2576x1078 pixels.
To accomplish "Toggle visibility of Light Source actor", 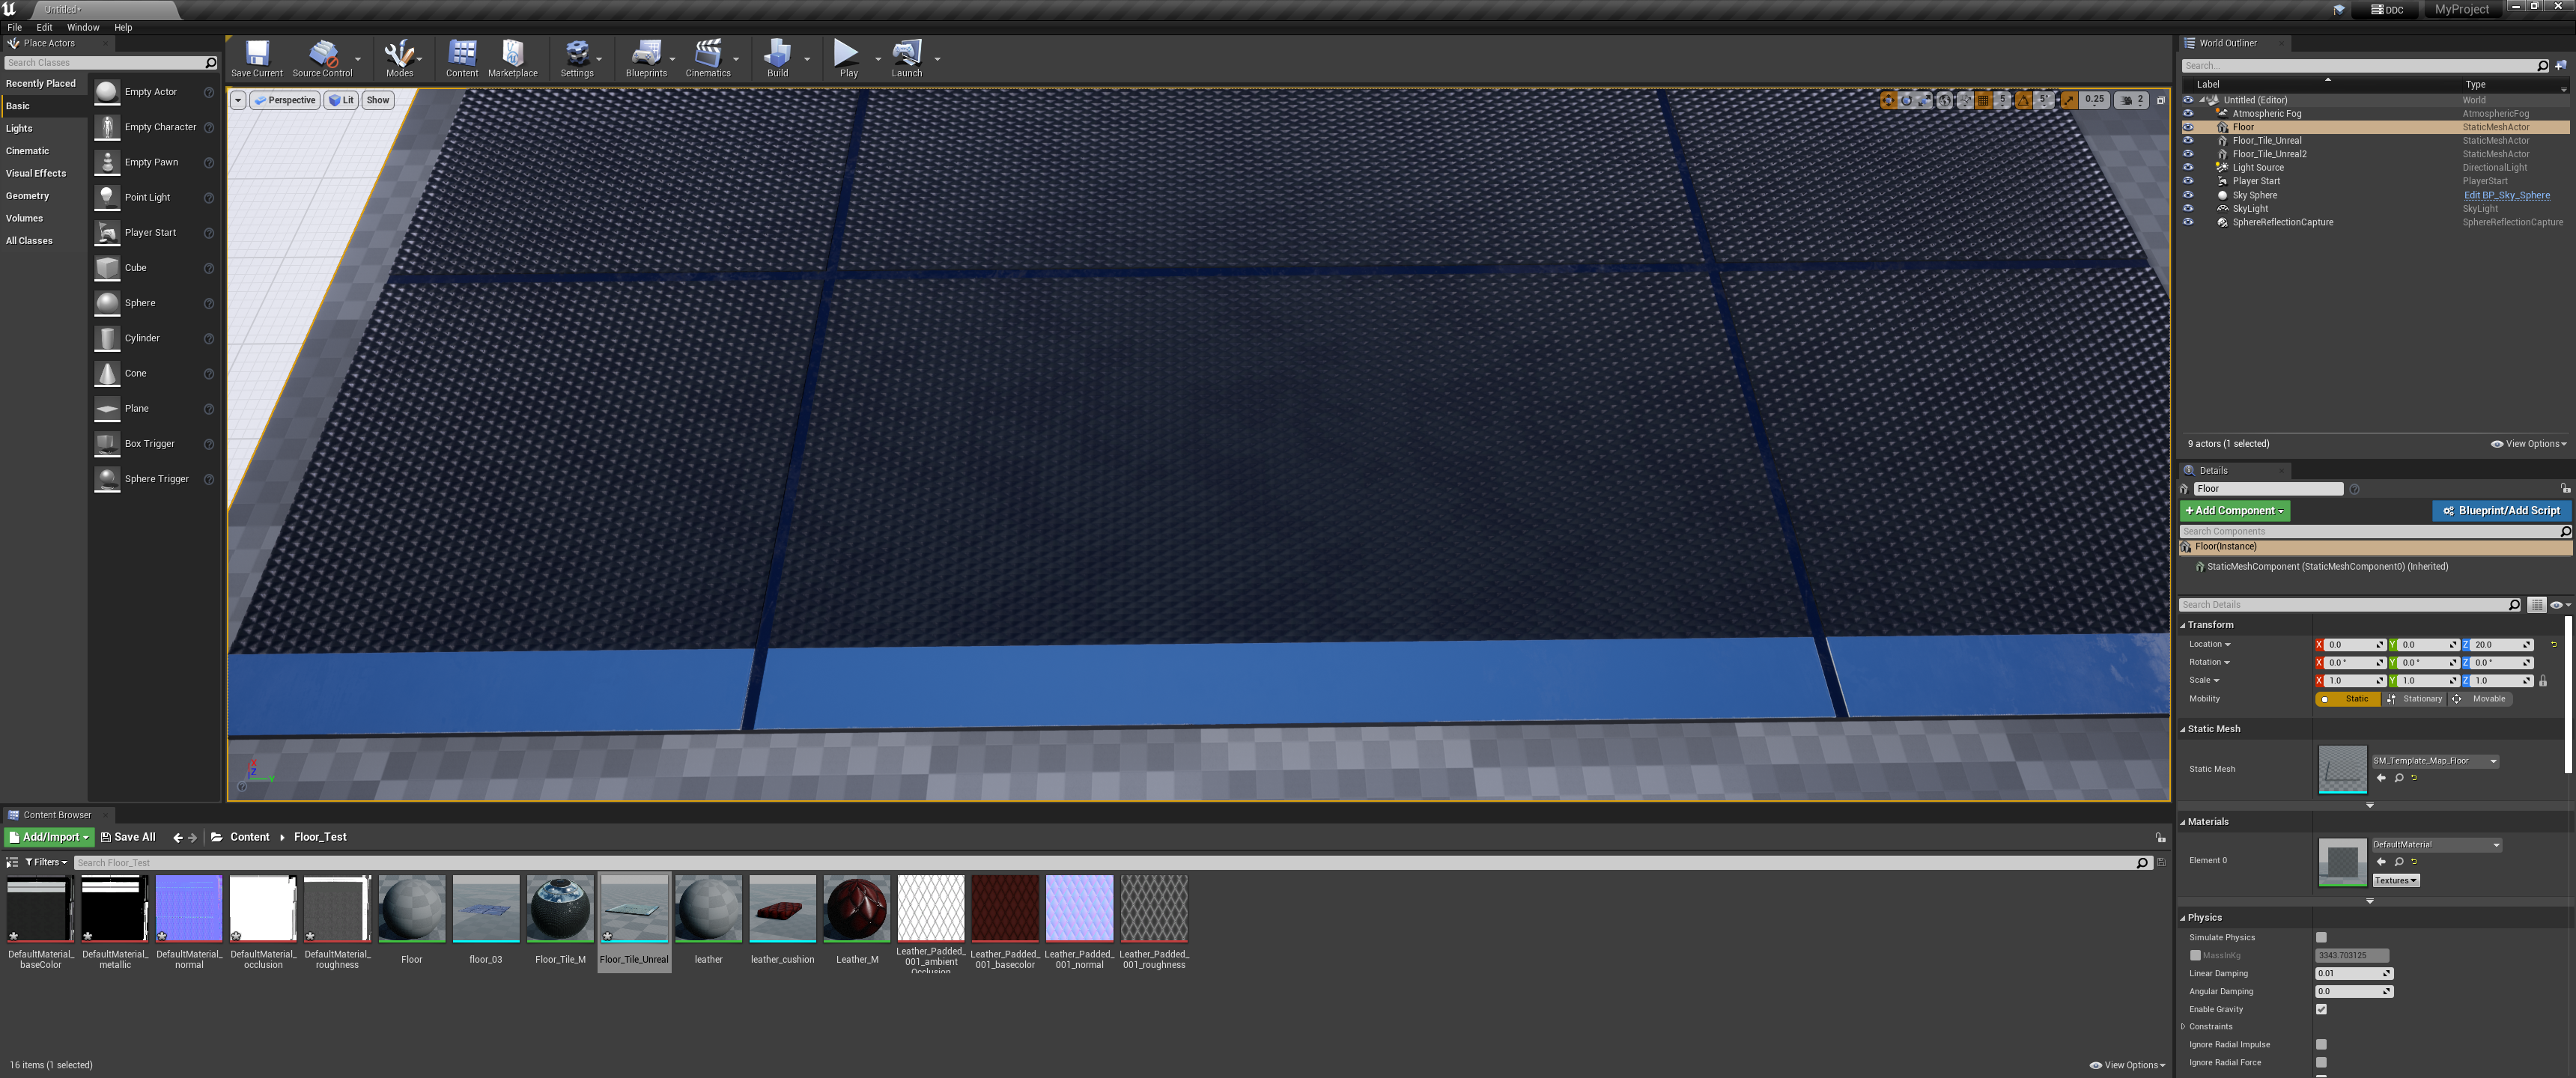I will [x=2188, y=168].
